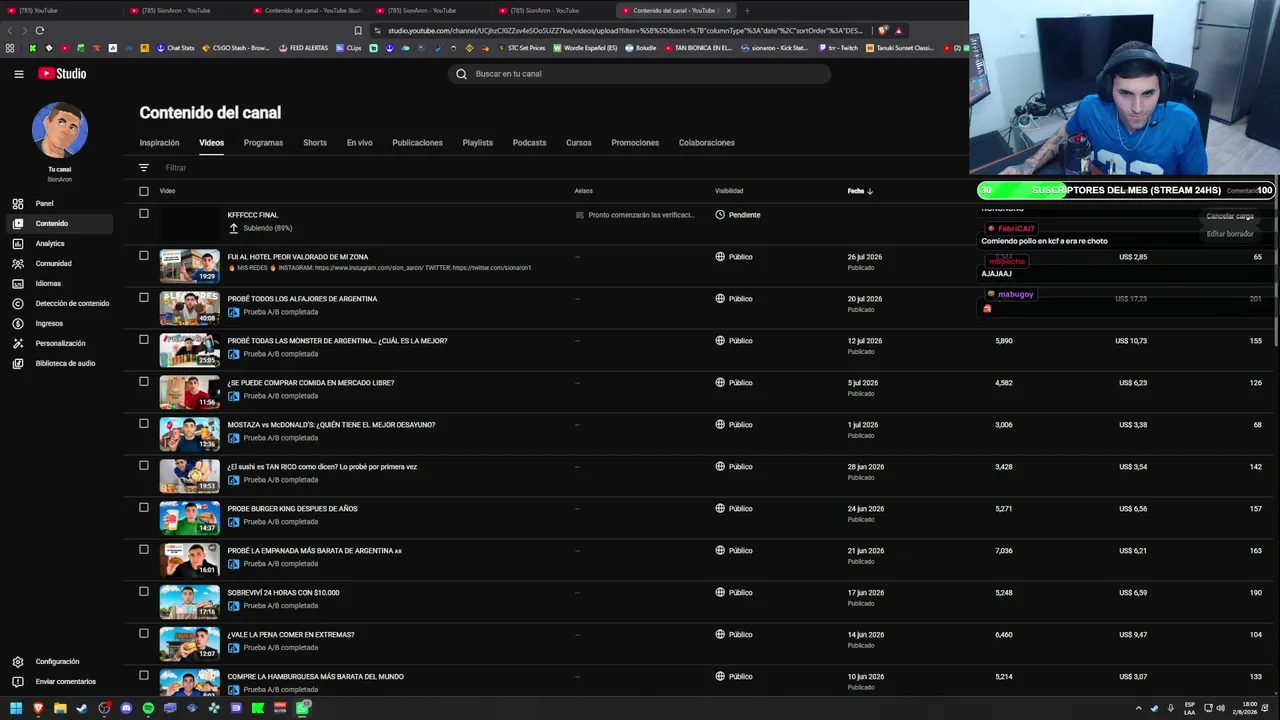Switch to the Programas tab
Image resolution: width=1280 pixels, height=720 pixels.
[x=263, y=143]
